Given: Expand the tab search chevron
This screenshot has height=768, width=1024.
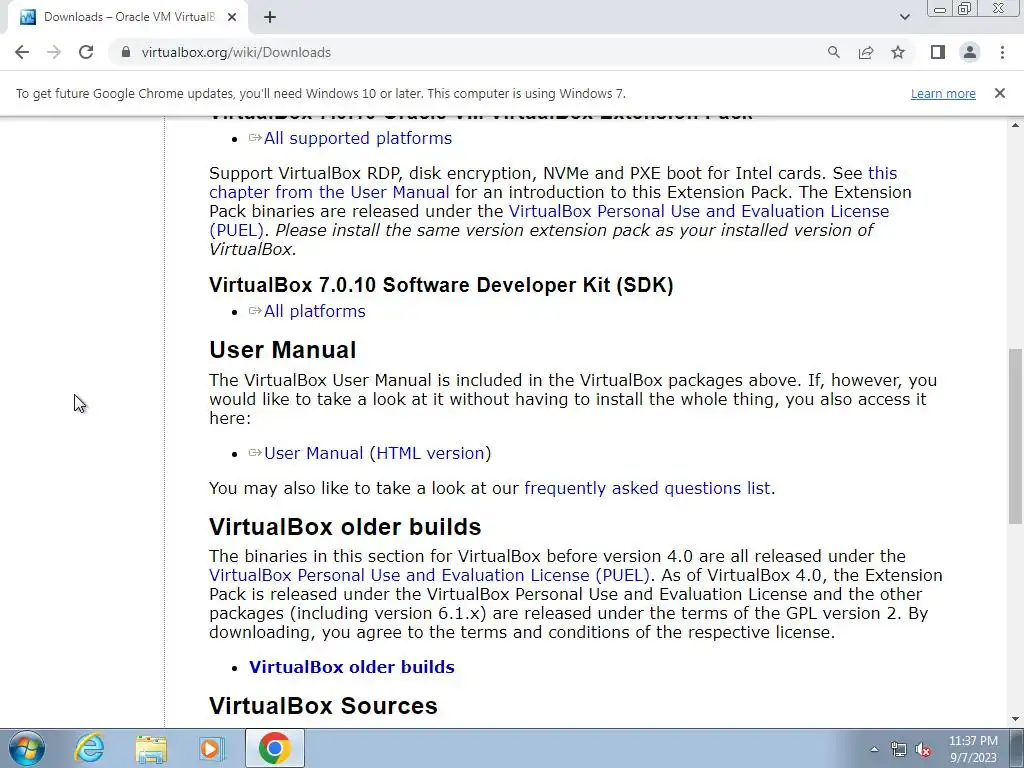Looking at the screenshot, I should (904, 17).
